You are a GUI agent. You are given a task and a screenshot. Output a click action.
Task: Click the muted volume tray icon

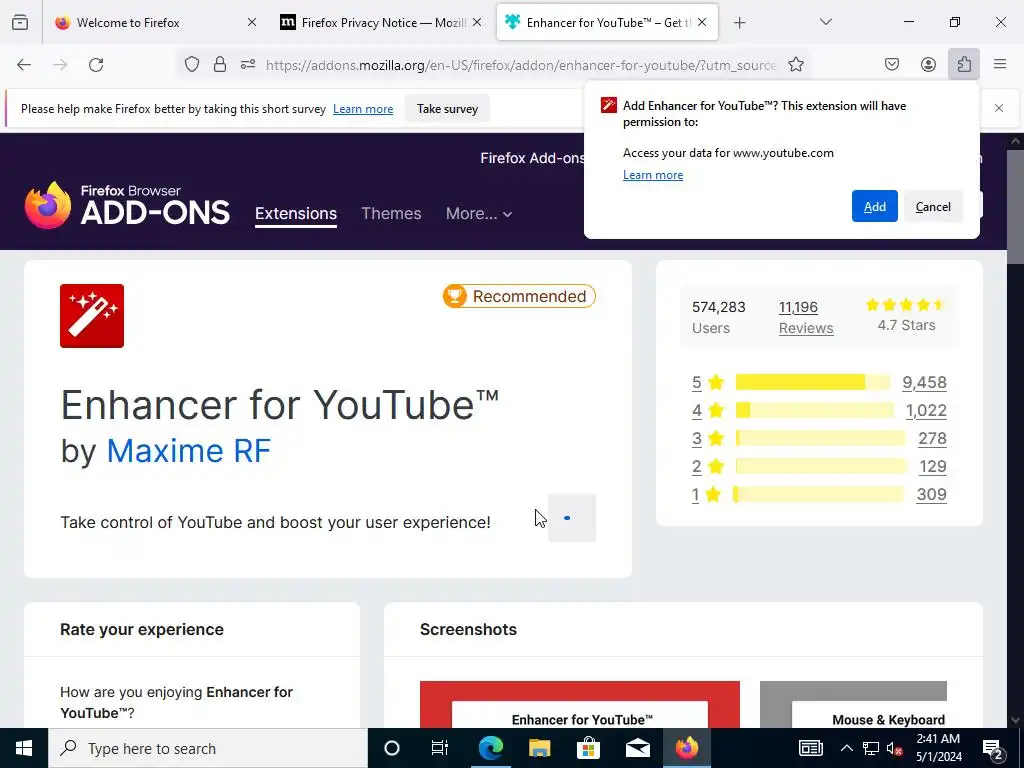894,748
